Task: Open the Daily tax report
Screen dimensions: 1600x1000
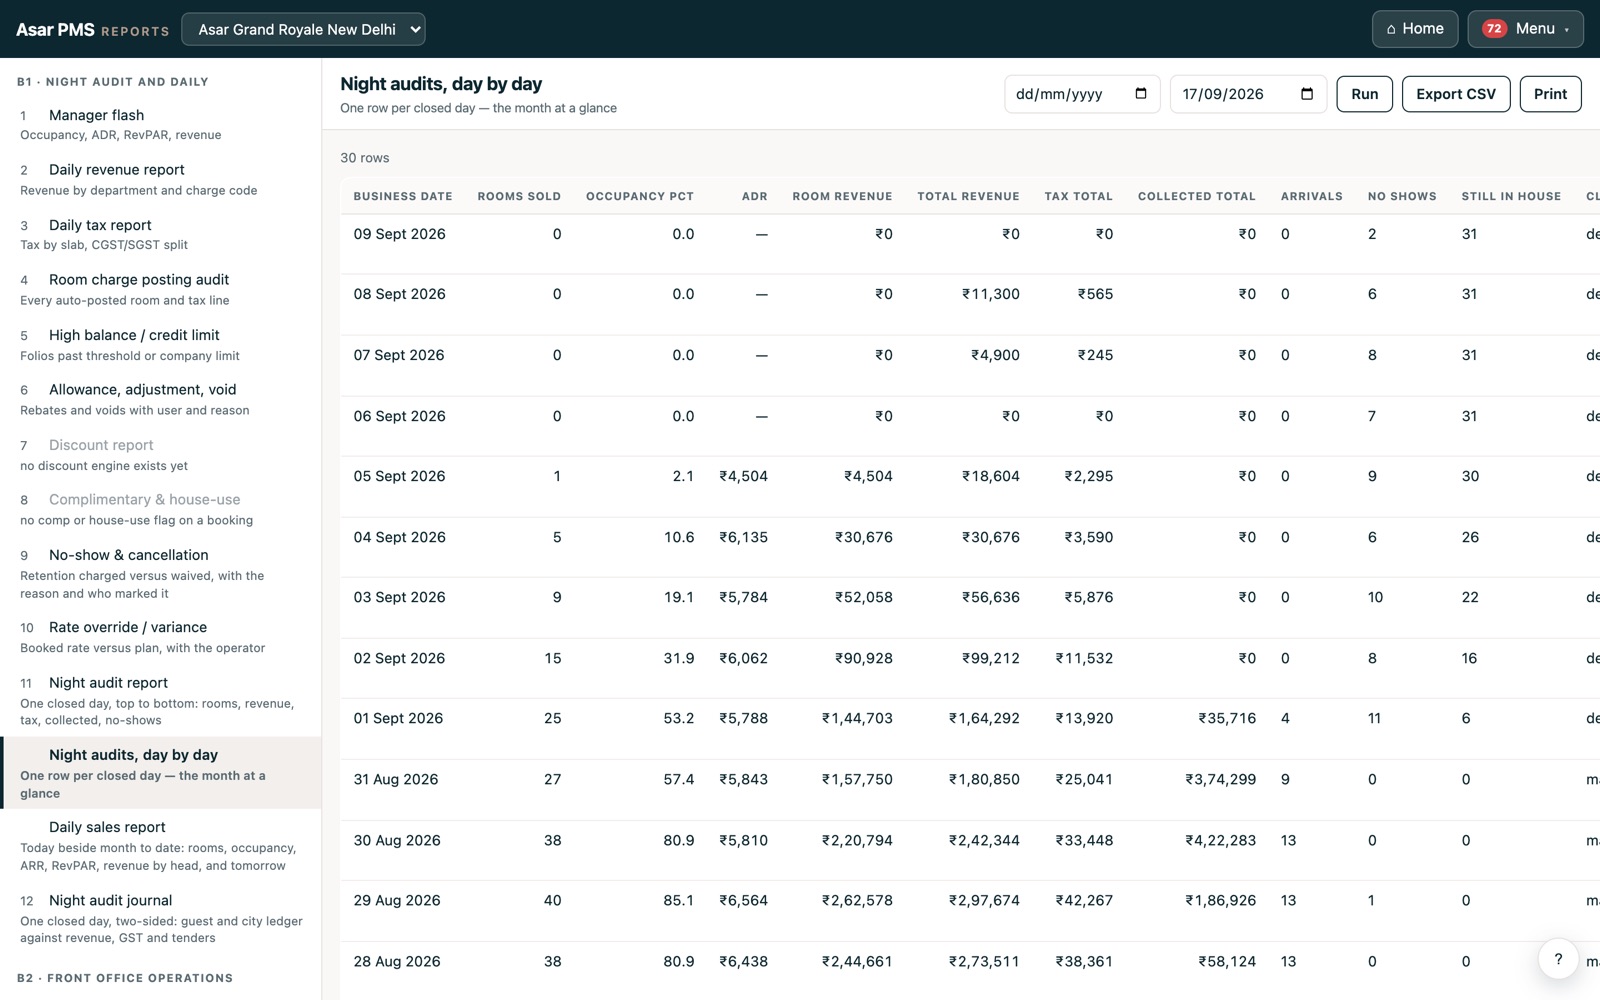Action: click(x=160, y=234)
